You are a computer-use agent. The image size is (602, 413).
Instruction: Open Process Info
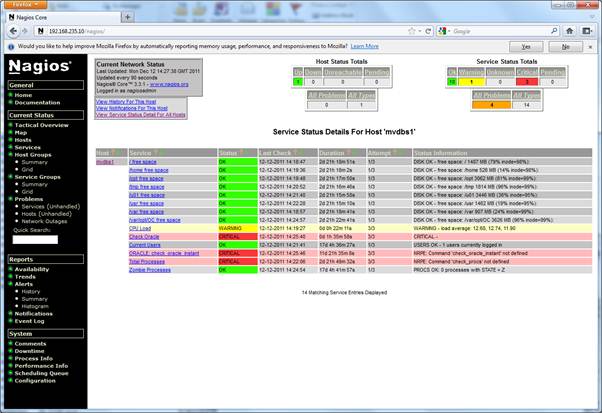pyautogui.click(x=33, y=358)
